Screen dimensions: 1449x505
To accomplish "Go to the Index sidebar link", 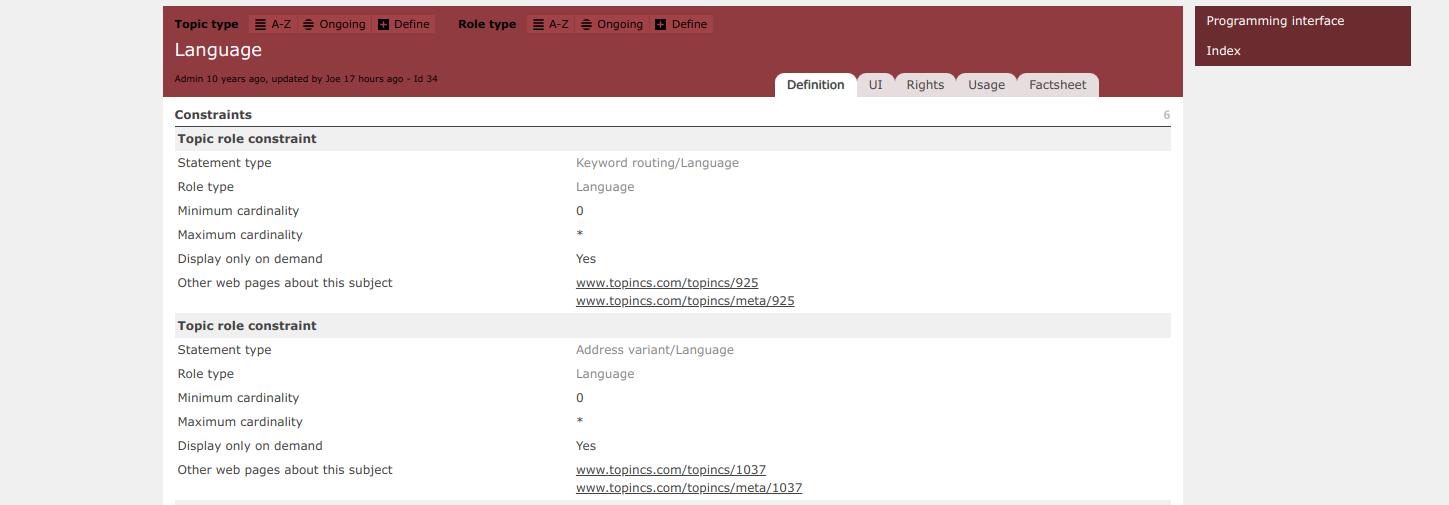I will point(1223,51).
